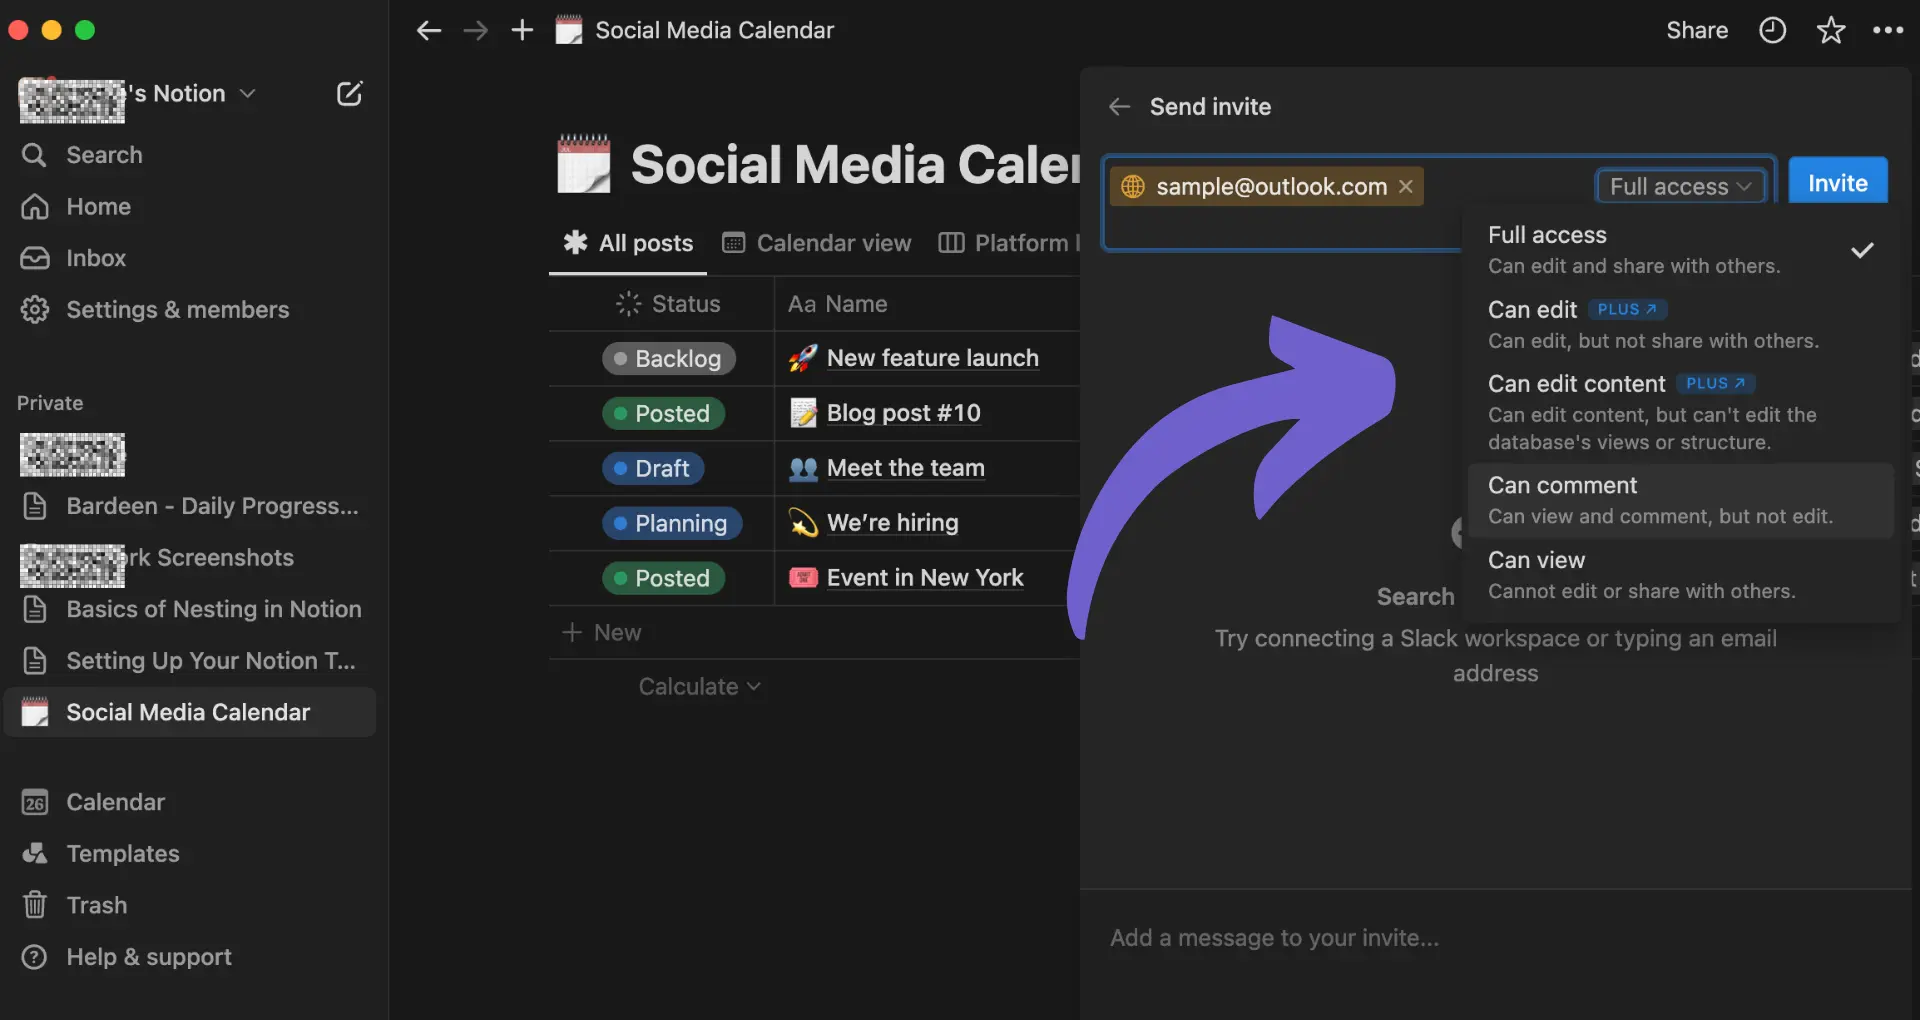Click the Invite button

[1837, 182]
